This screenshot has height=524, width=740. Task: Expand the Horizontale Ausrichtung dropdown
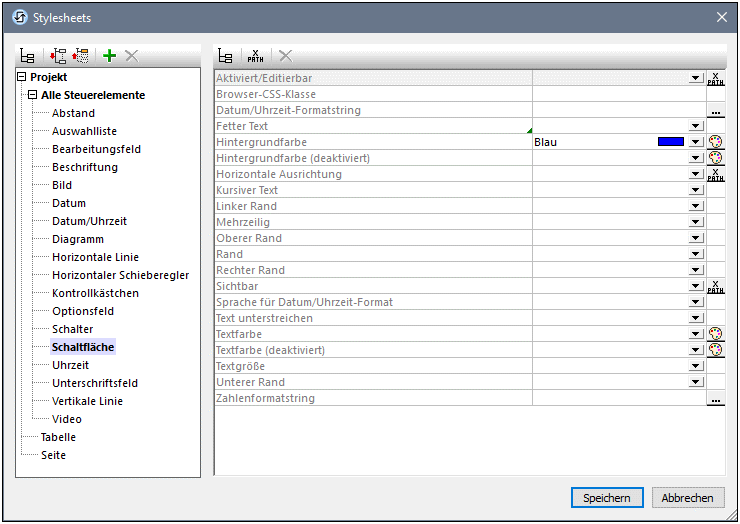pos(695,174)
